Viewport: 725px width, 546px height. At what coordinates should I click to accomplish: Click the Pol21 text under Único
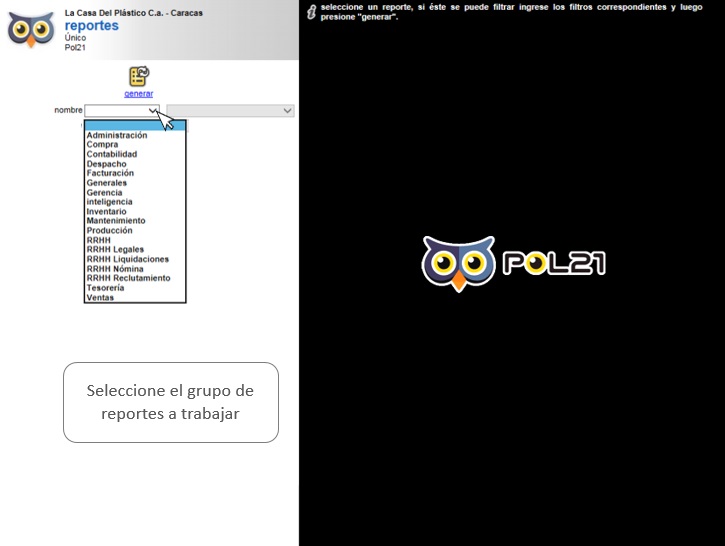coord(75,47)
